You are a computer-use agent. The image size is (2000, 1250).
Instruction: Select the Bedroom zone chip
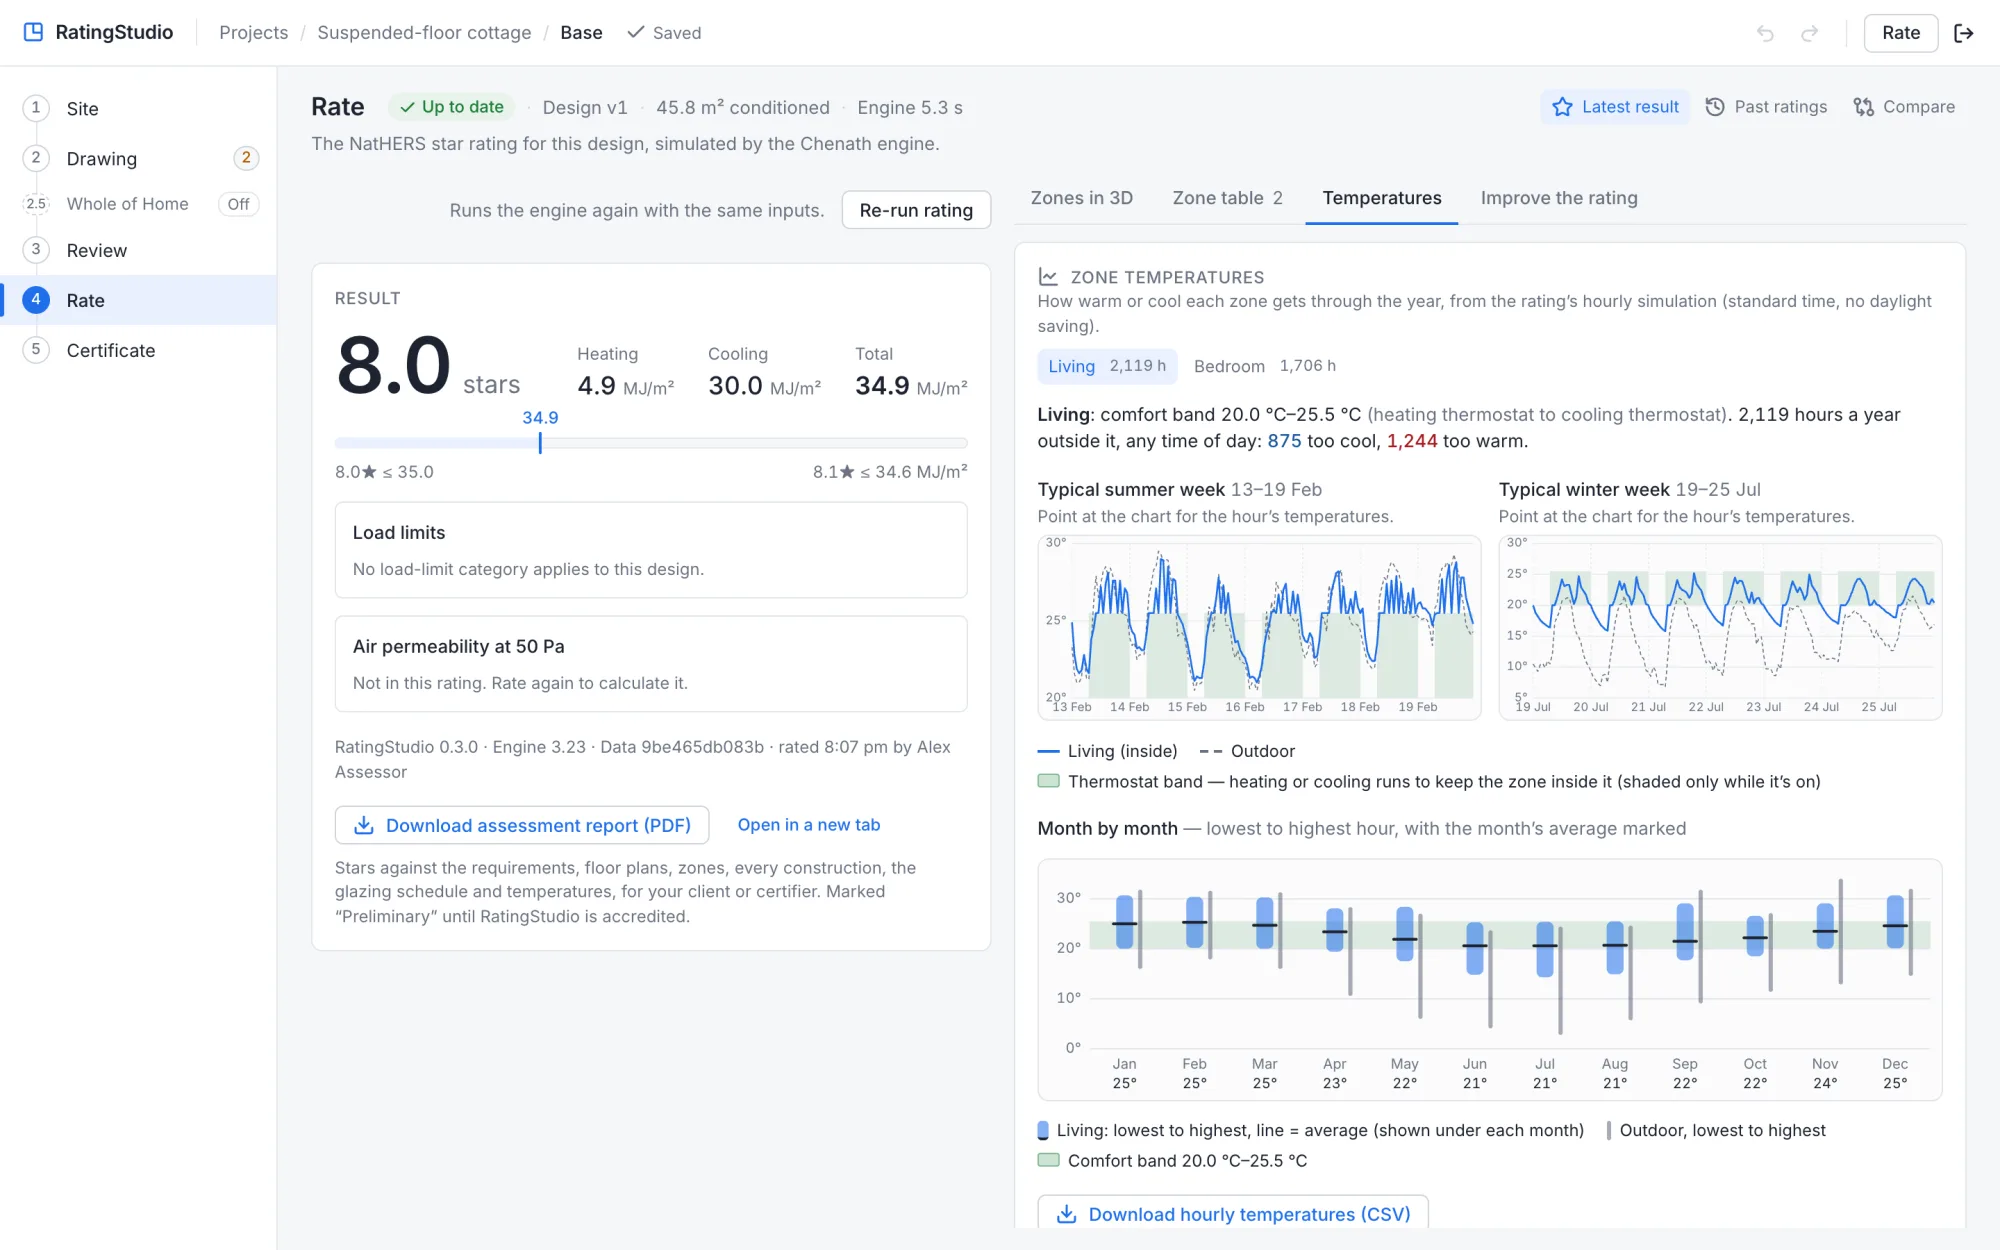tap(1264, 366)
